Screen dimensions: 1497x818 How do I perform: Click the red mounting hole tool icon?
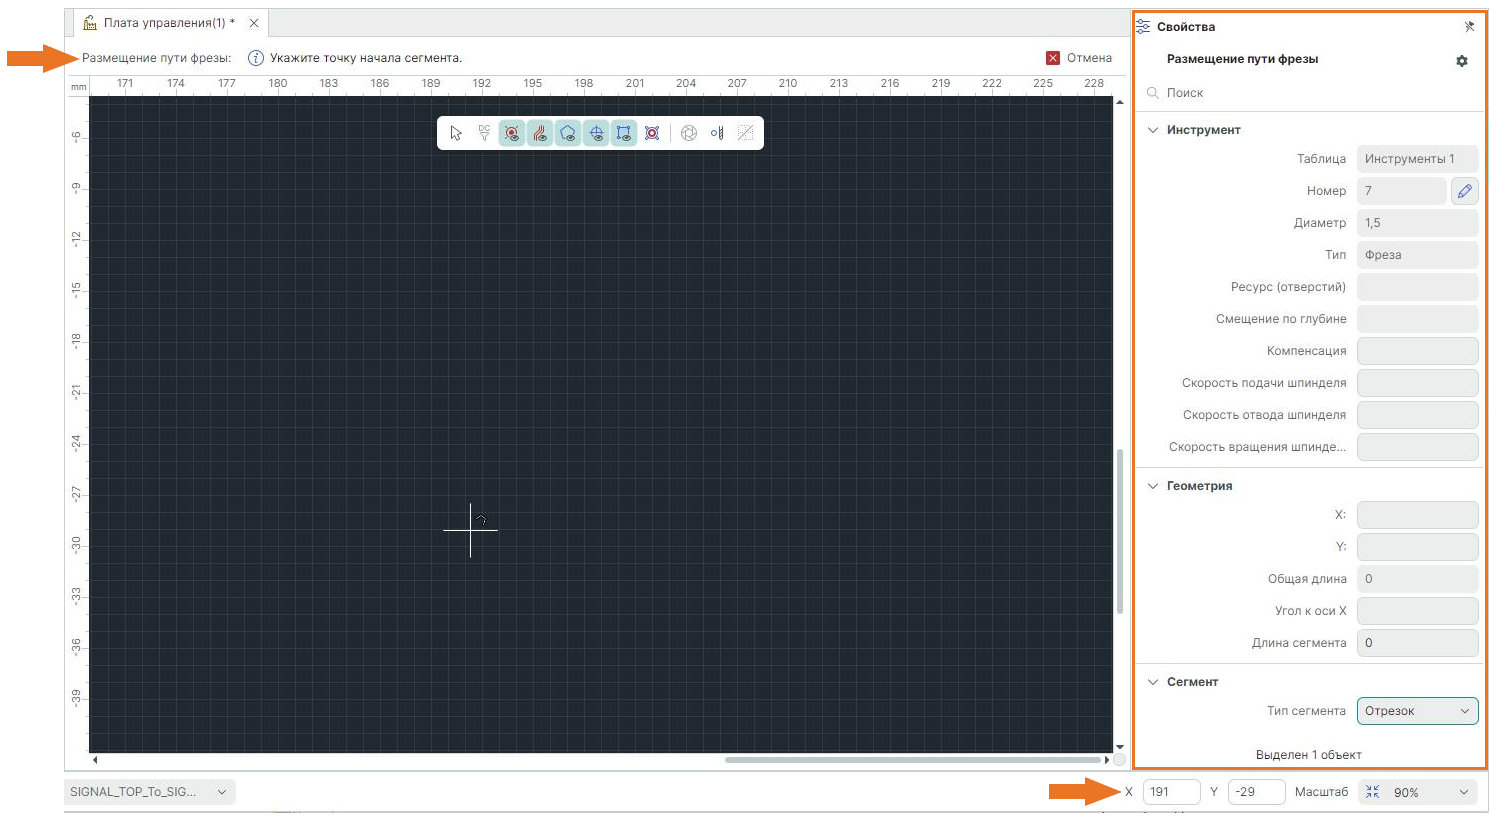tap(652, 133)
